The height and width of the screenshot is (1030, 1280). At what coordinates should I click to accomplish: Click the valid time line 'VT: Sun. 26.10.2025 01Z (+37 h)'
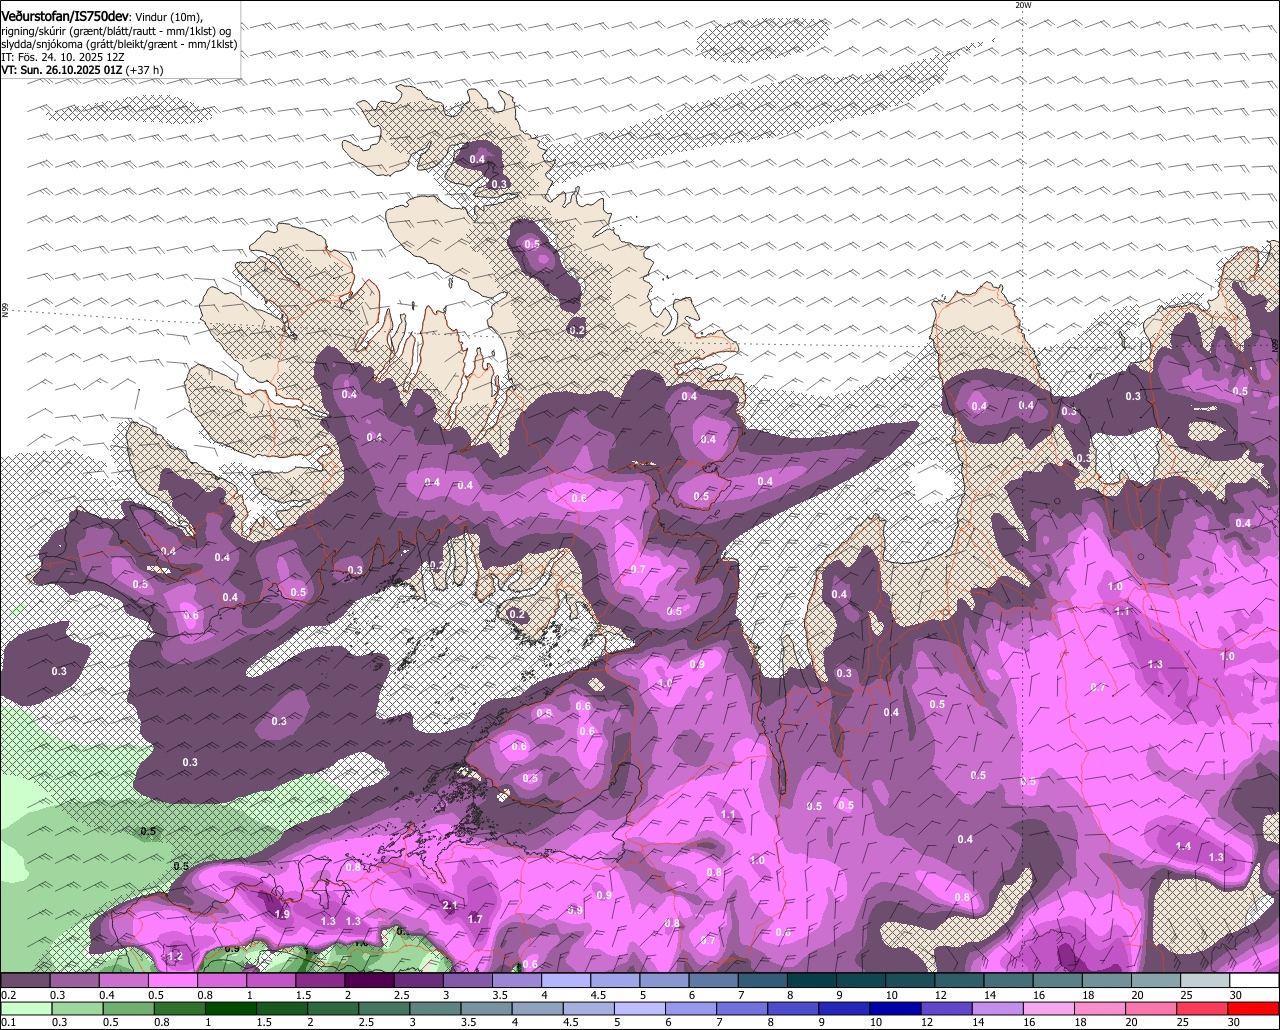pyautogui.click(x=82, y=70)
